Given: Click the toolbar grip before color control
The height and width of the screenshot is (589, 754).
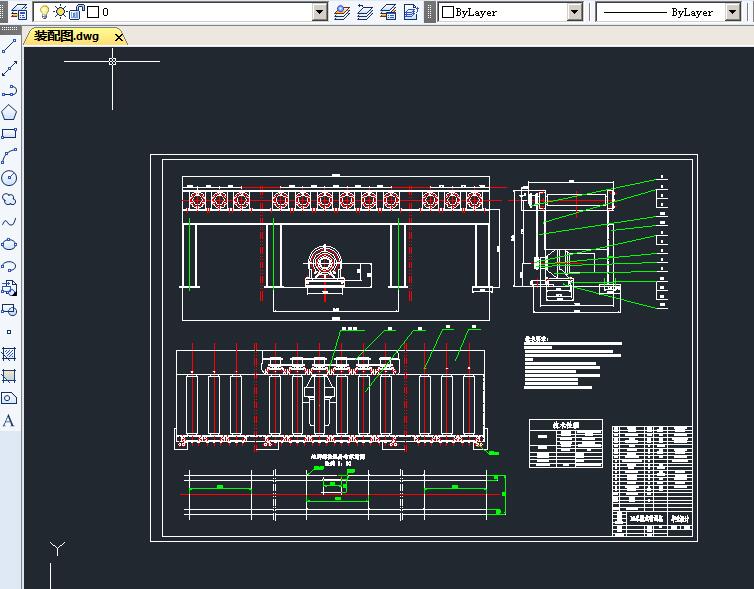Looking at the screenshot, I should pos(430,12).
